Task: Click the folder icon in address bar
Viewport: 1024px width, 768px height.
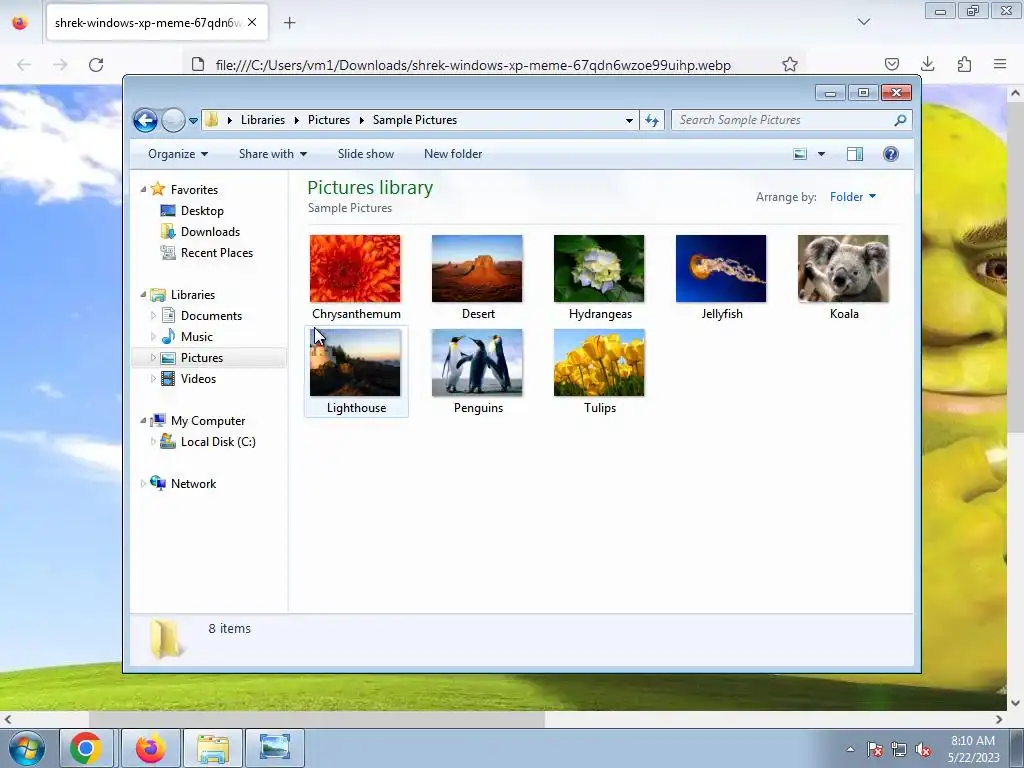Action: click(211, 120)
